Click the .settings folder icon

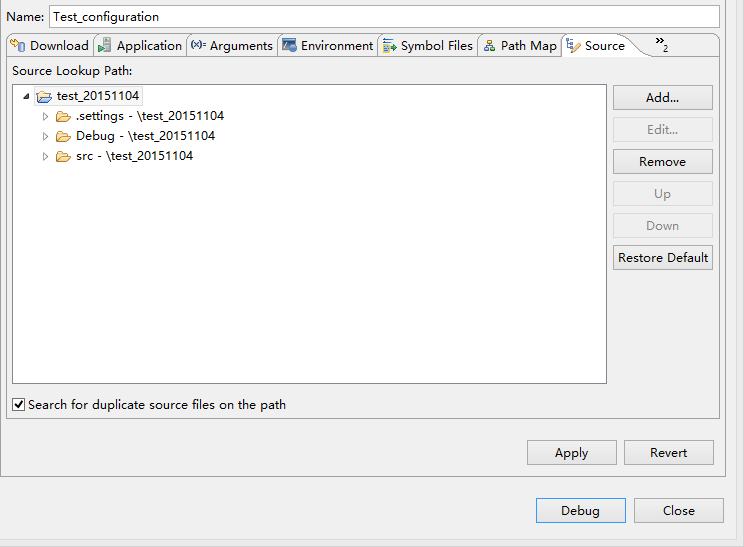63,116
